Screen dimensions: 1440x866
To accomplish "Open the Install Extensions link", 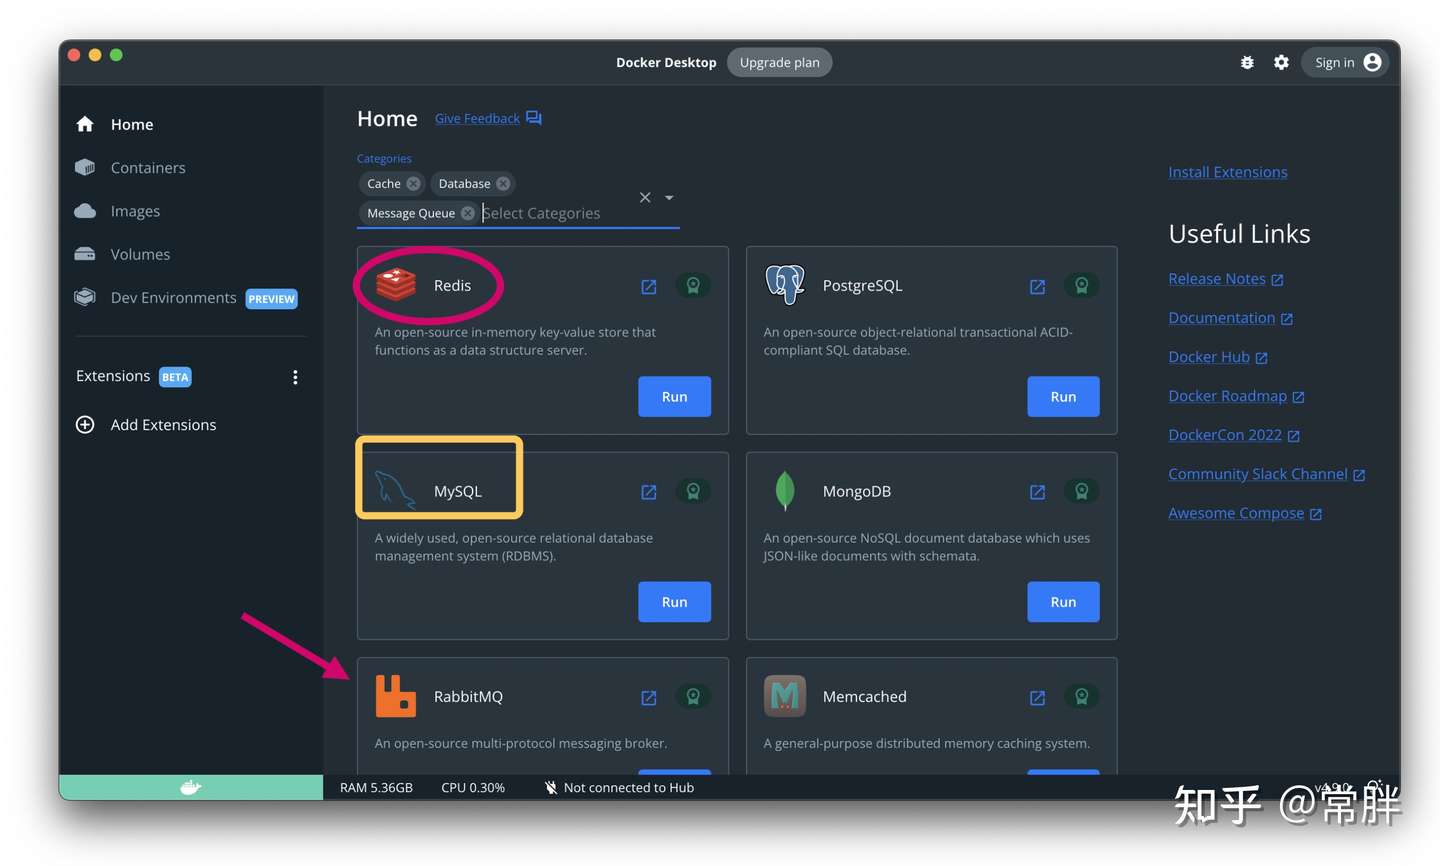I will 1228,172.
